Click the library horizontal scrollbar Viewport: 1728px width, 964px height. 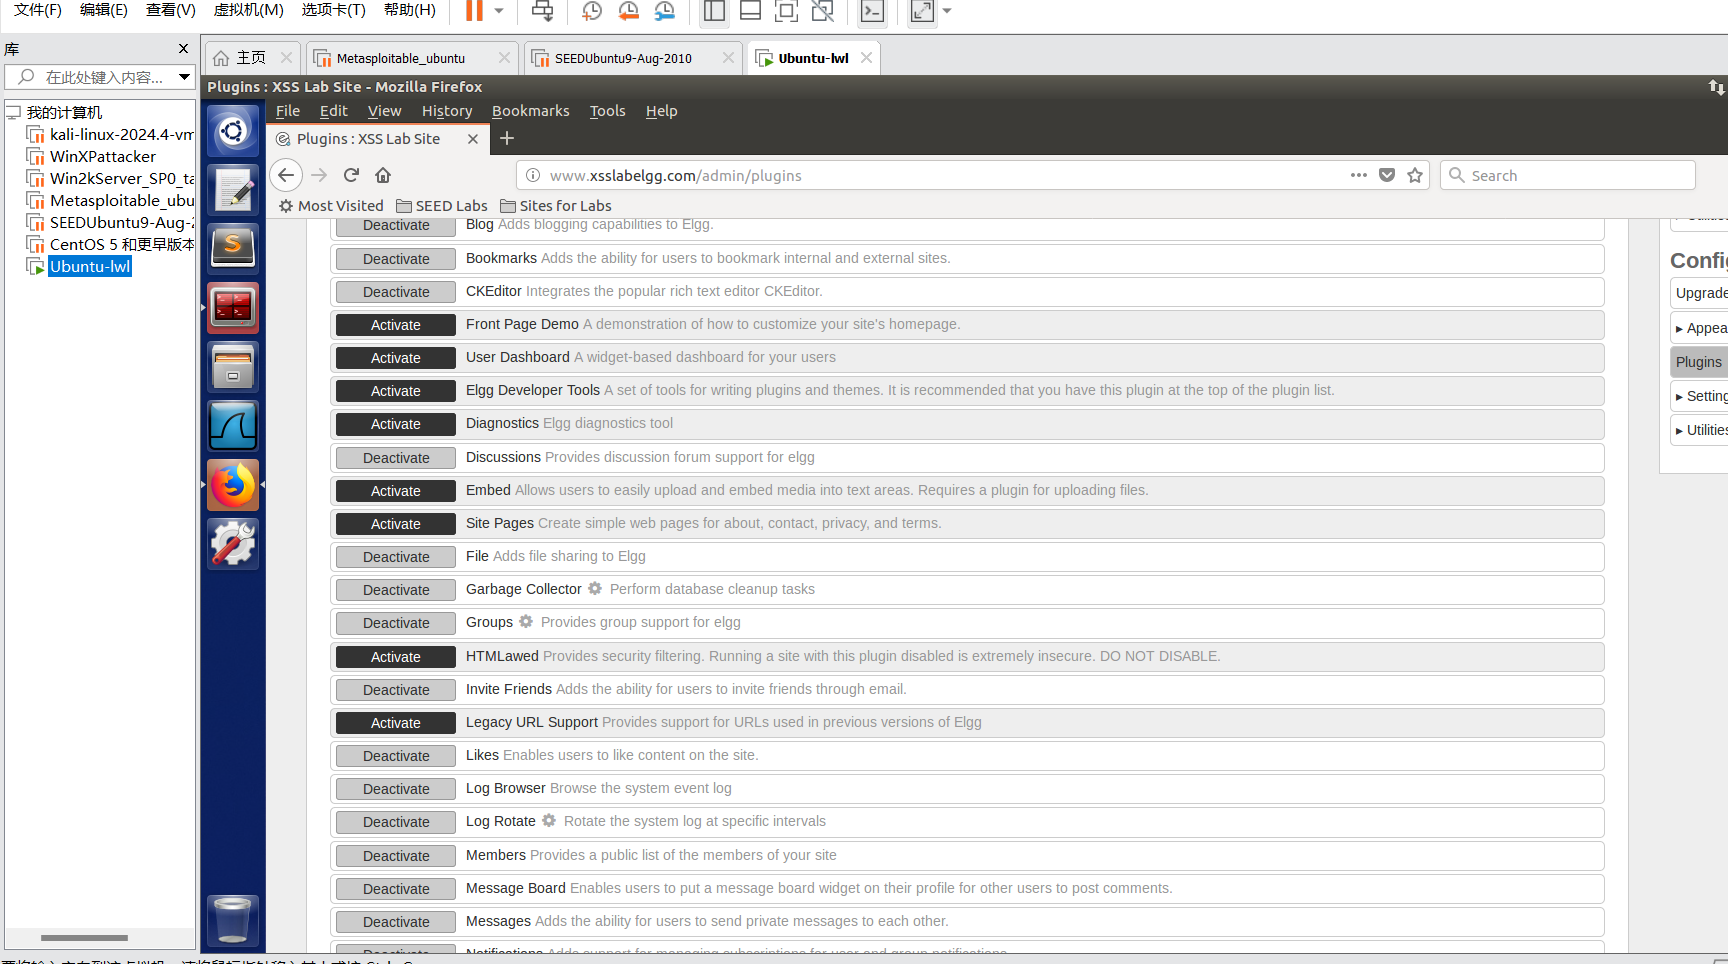(84, 938)
